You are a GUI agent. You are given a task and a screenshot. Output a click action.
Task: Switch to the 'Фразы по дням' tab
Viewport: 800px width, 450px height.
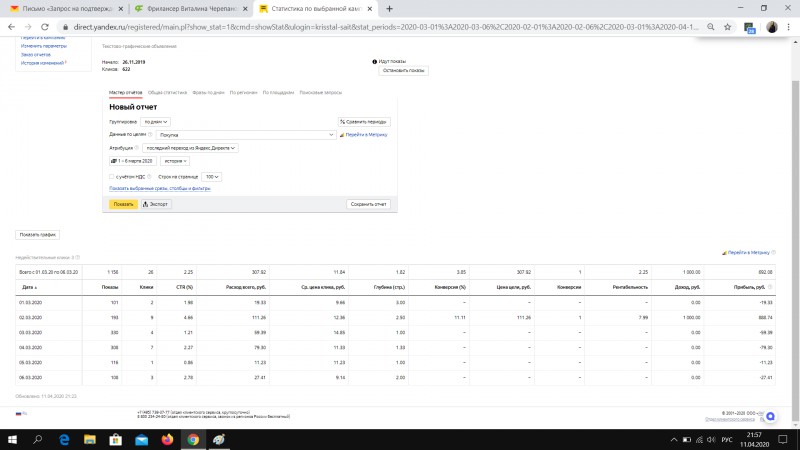point(208,92)
